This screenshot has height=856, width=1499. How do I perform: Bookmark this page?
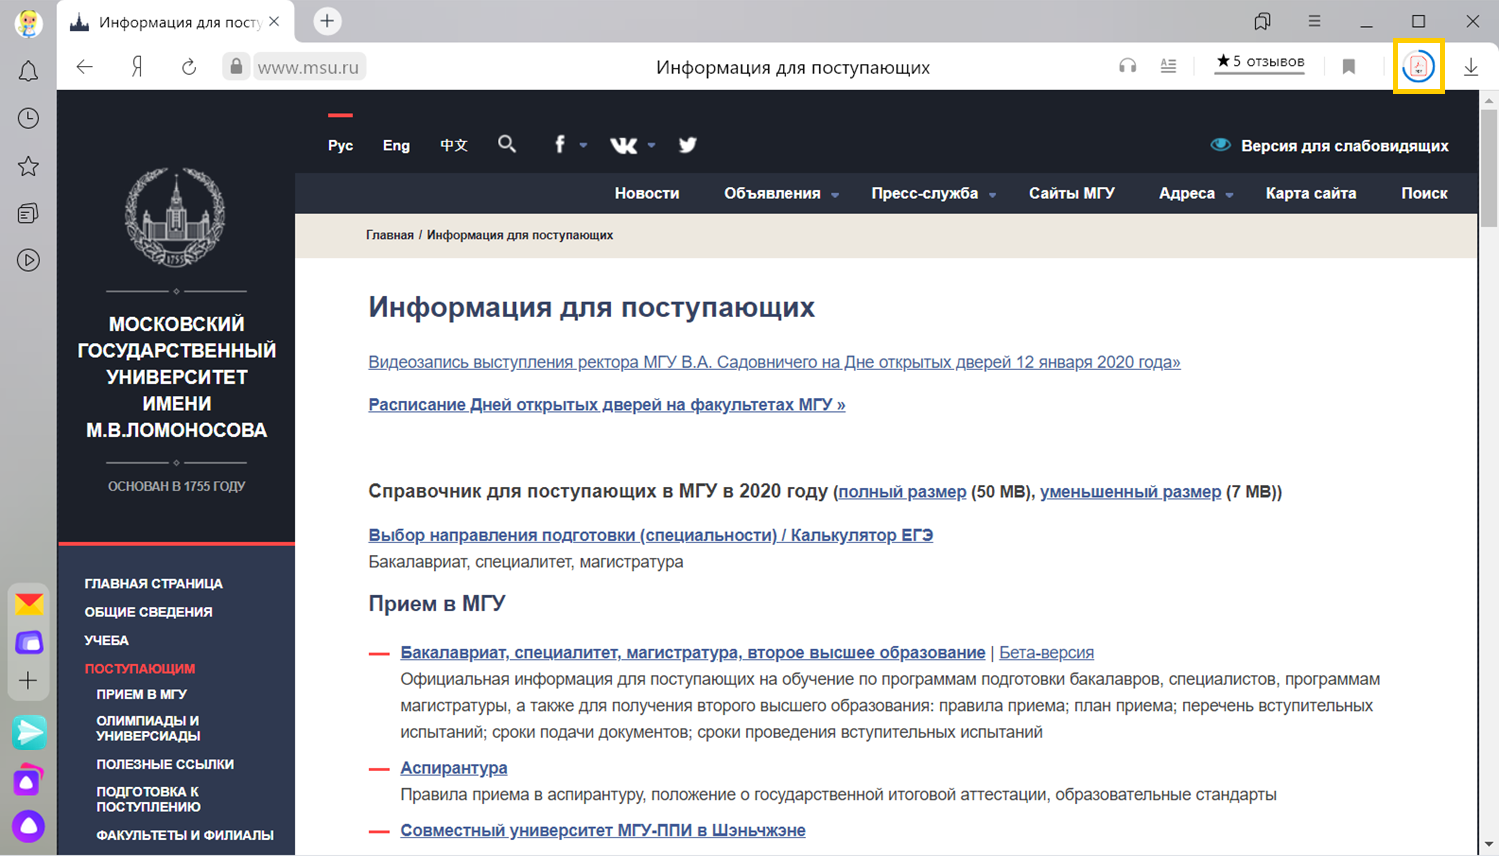point(1349,67)
